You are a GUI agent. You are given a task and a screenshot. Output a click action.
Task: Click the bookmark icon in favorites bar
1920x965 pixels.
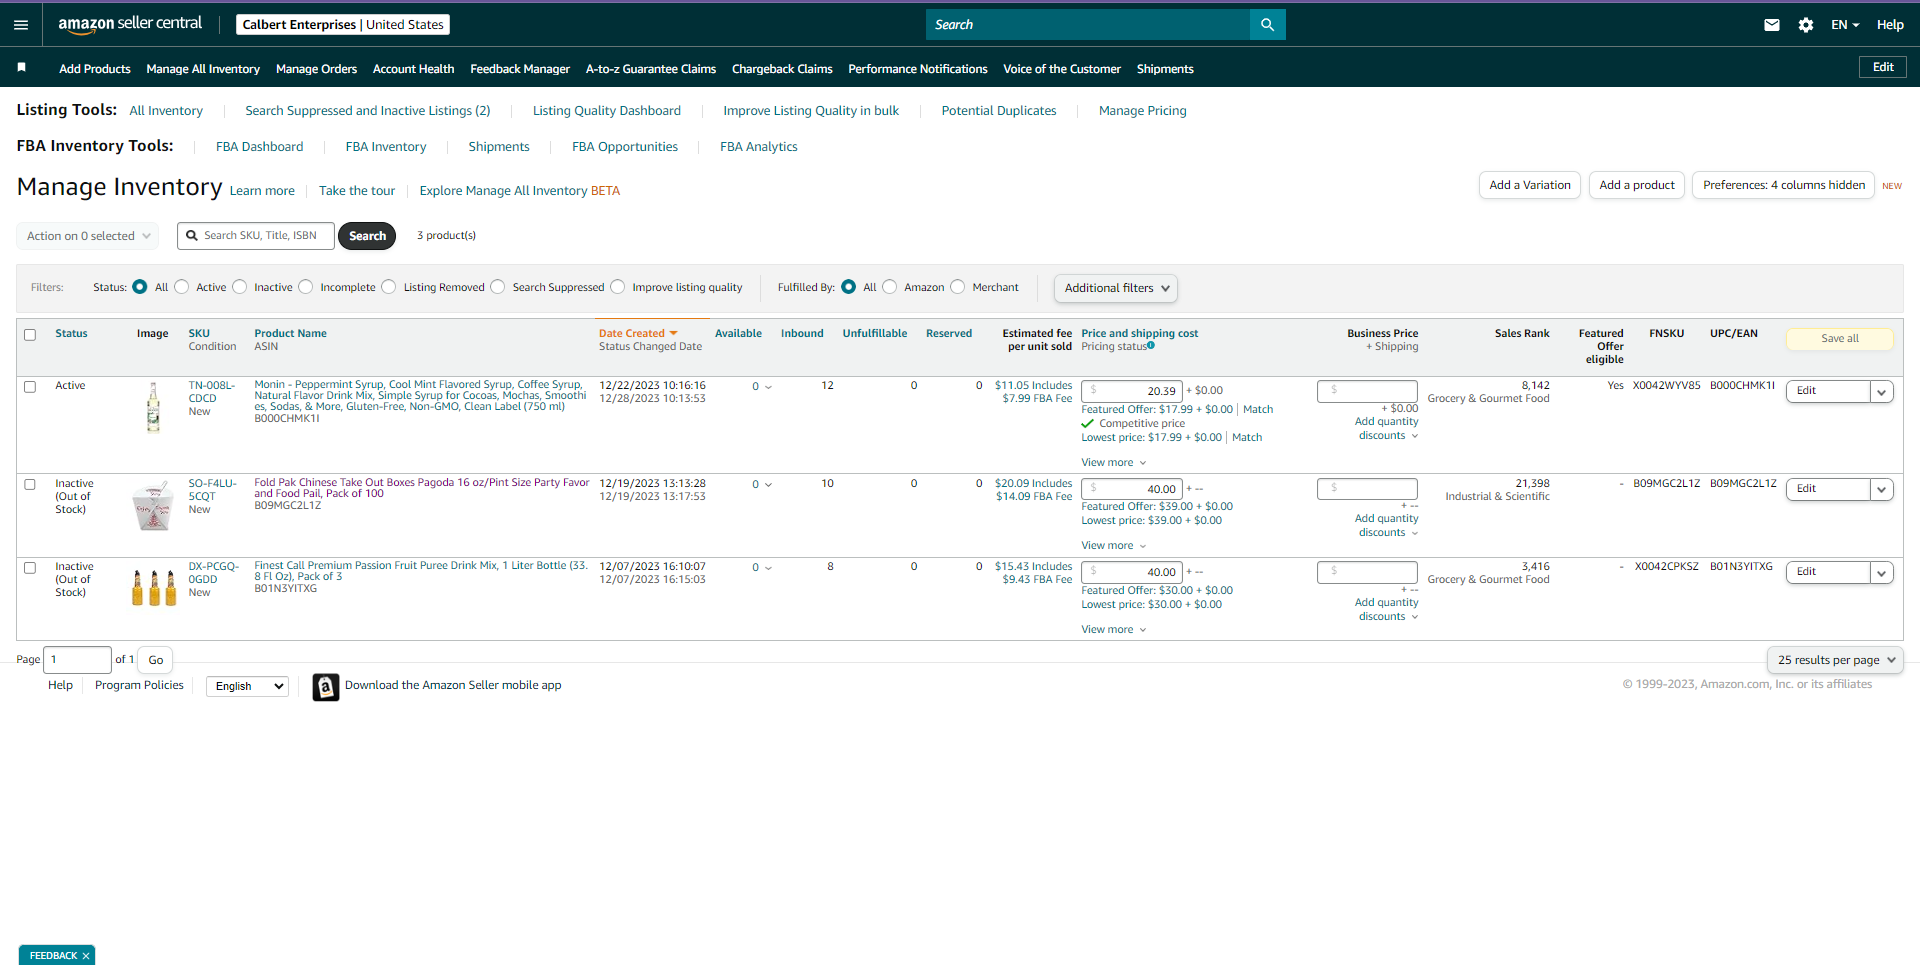(21, 68)
